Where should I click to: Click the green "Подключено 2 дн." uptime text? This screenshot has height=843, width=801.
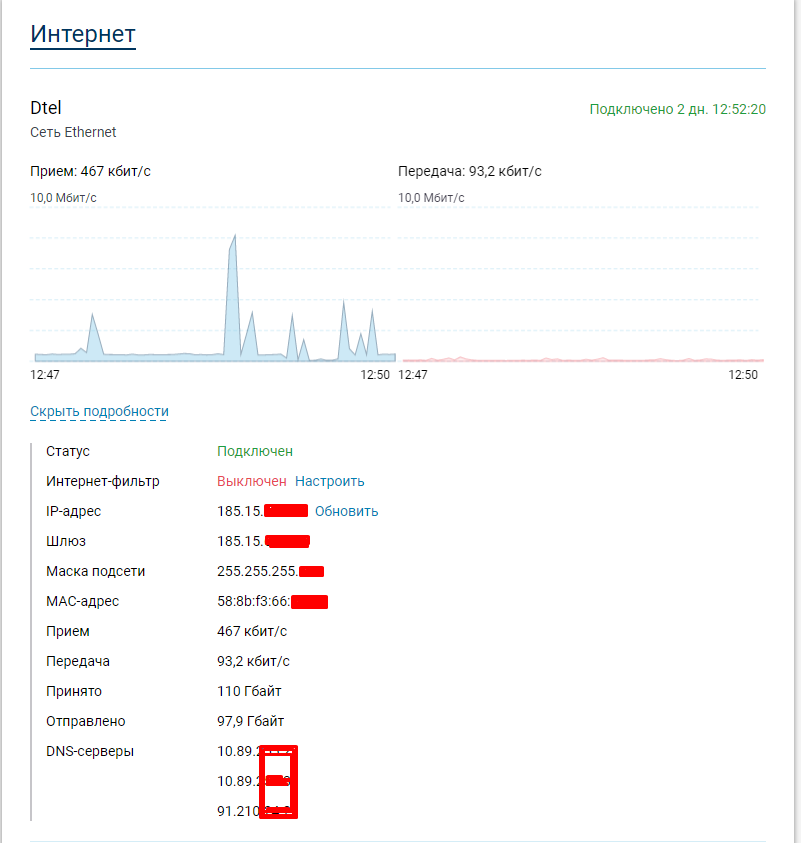[677, 109]
